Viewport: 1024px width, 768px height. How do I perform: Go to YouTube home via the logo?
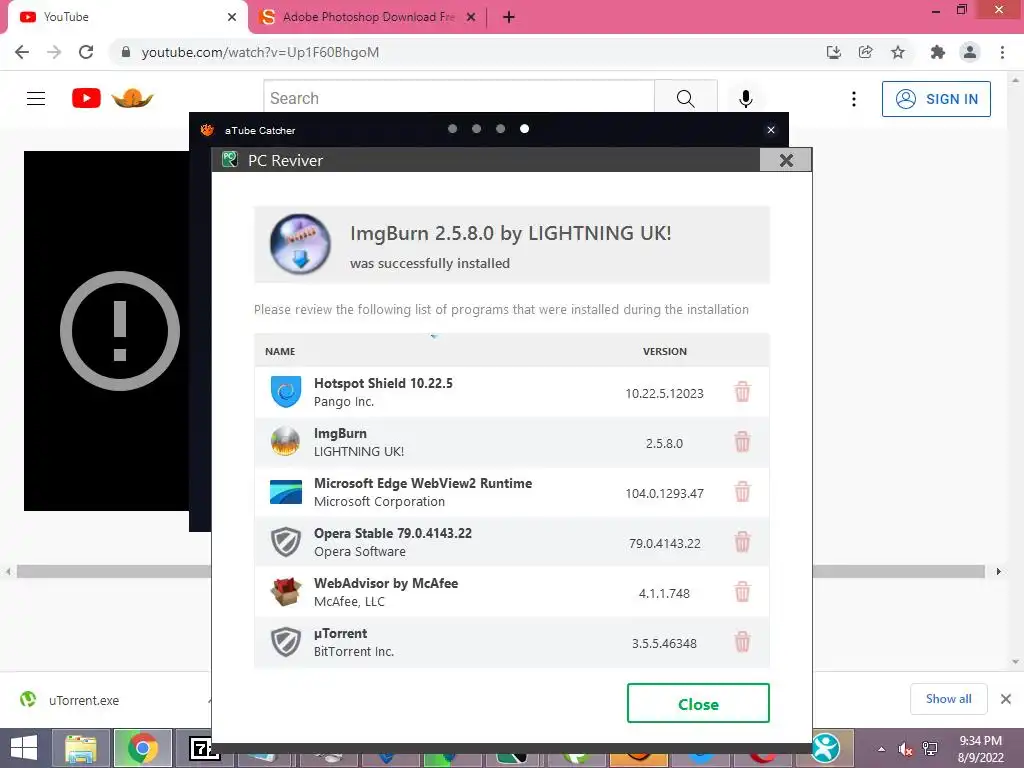click(x=86, y=99)
